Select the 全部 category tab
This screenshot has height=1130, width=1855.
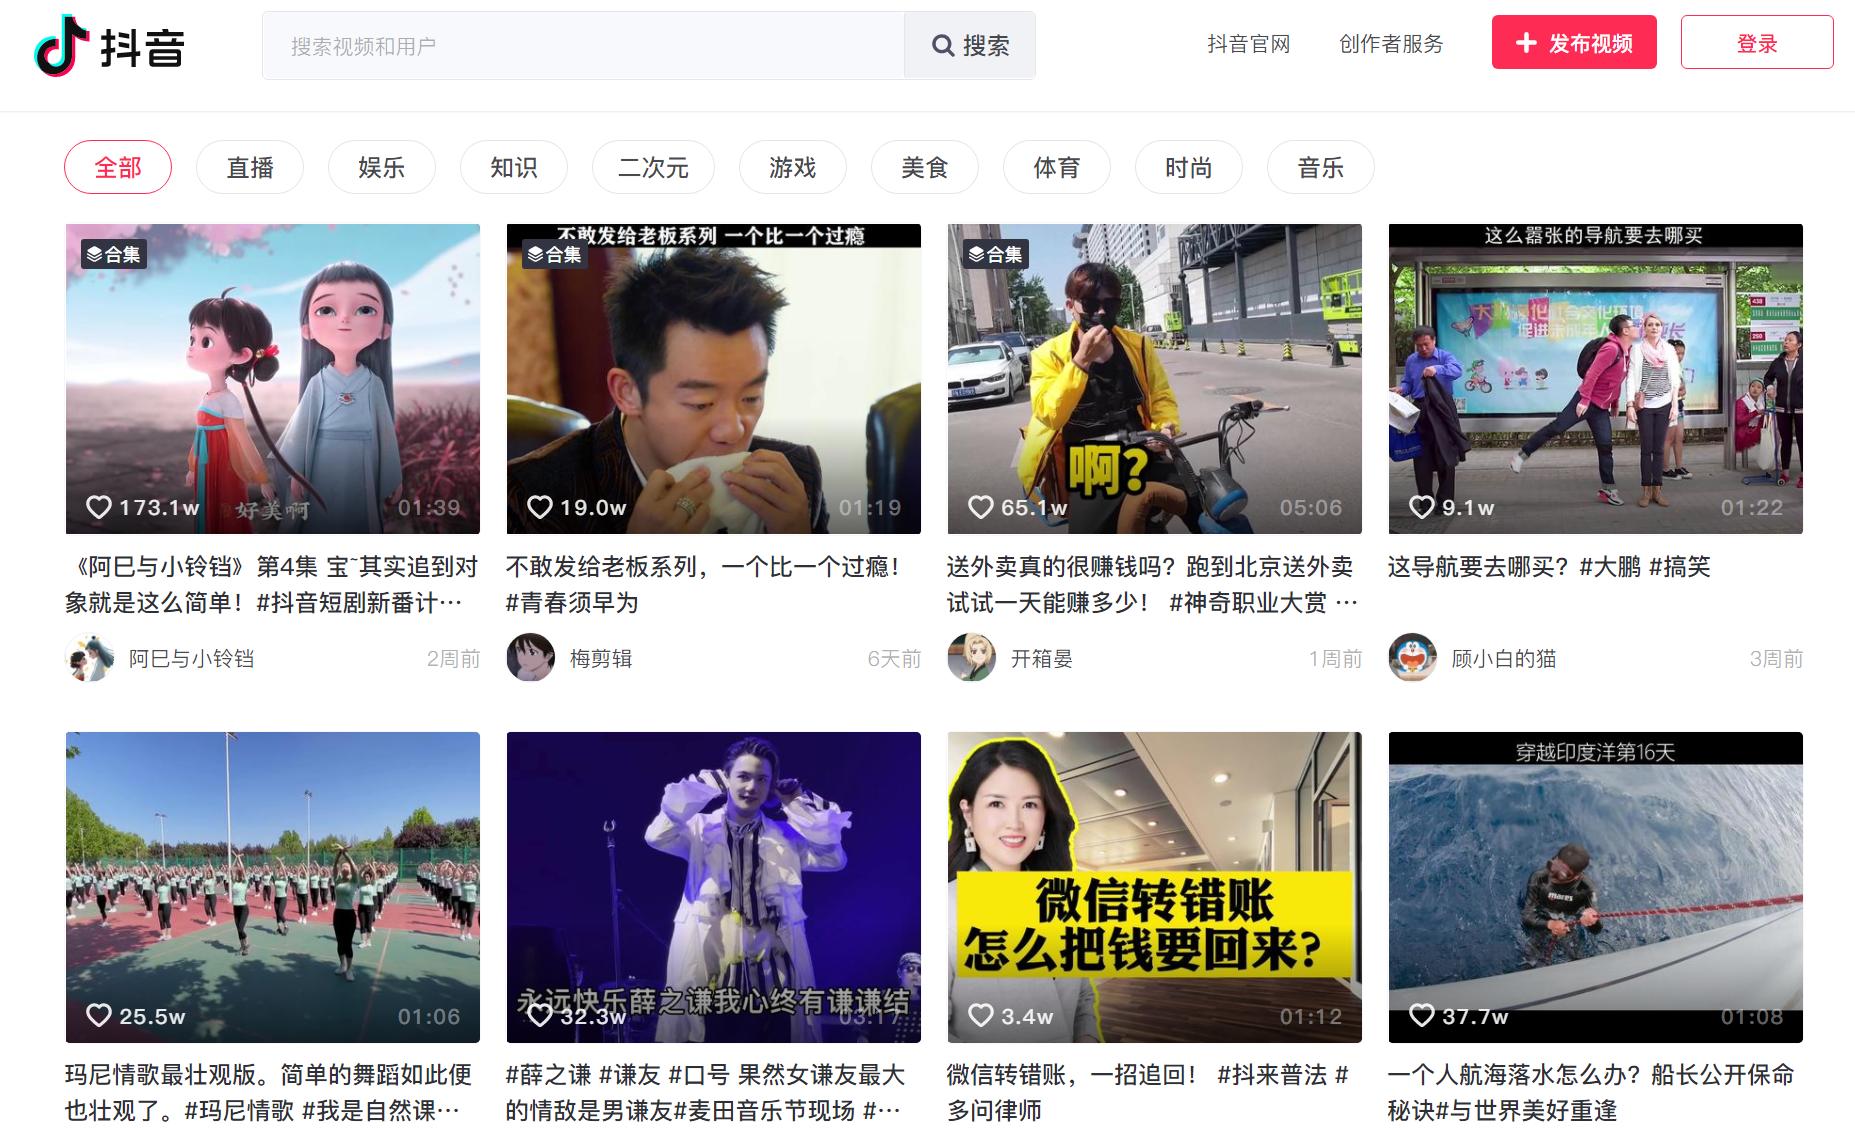click(x=118, y=167)
